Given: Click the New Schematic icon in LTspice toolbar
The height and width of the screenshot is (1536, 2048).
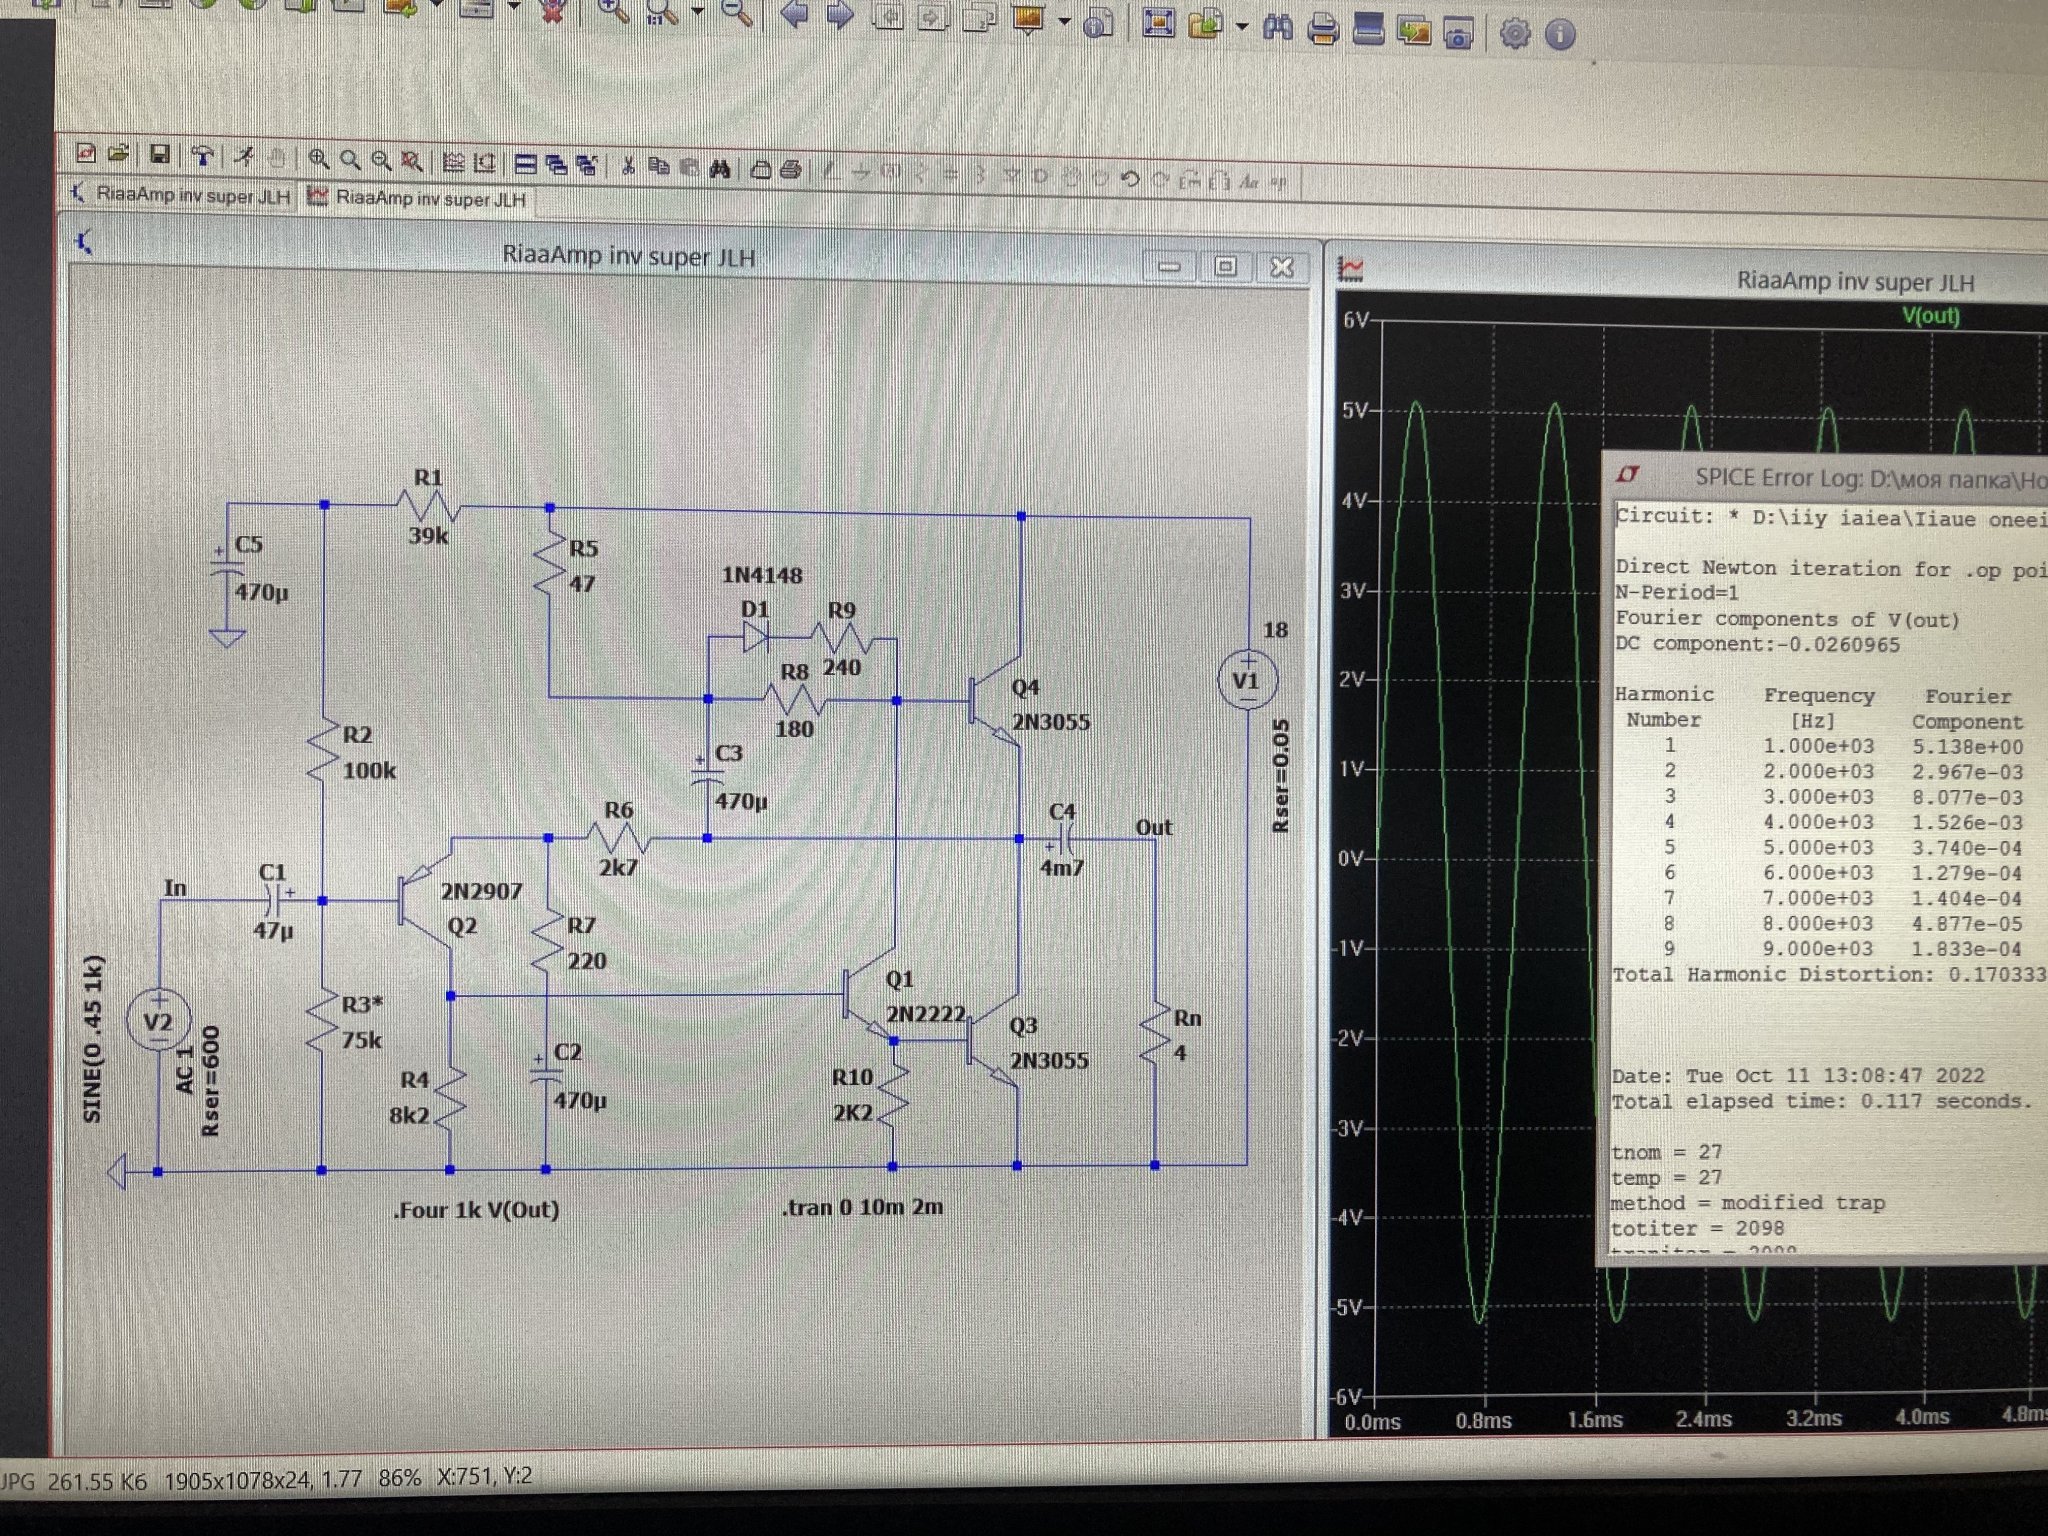Looking at the screenshot, I should [x=86, y=154].
